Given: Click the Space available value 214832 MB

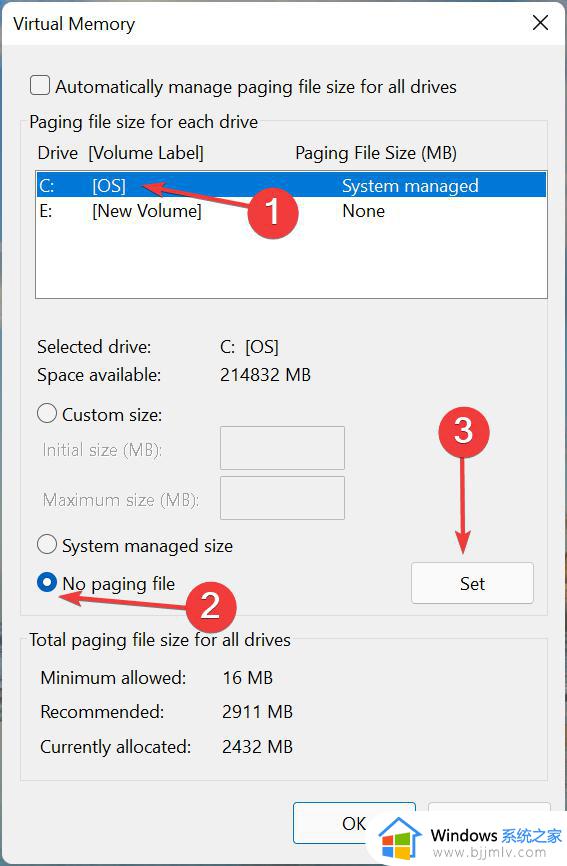Looking at the screenshot, I should pyautogui.click(x=266, y=375).
